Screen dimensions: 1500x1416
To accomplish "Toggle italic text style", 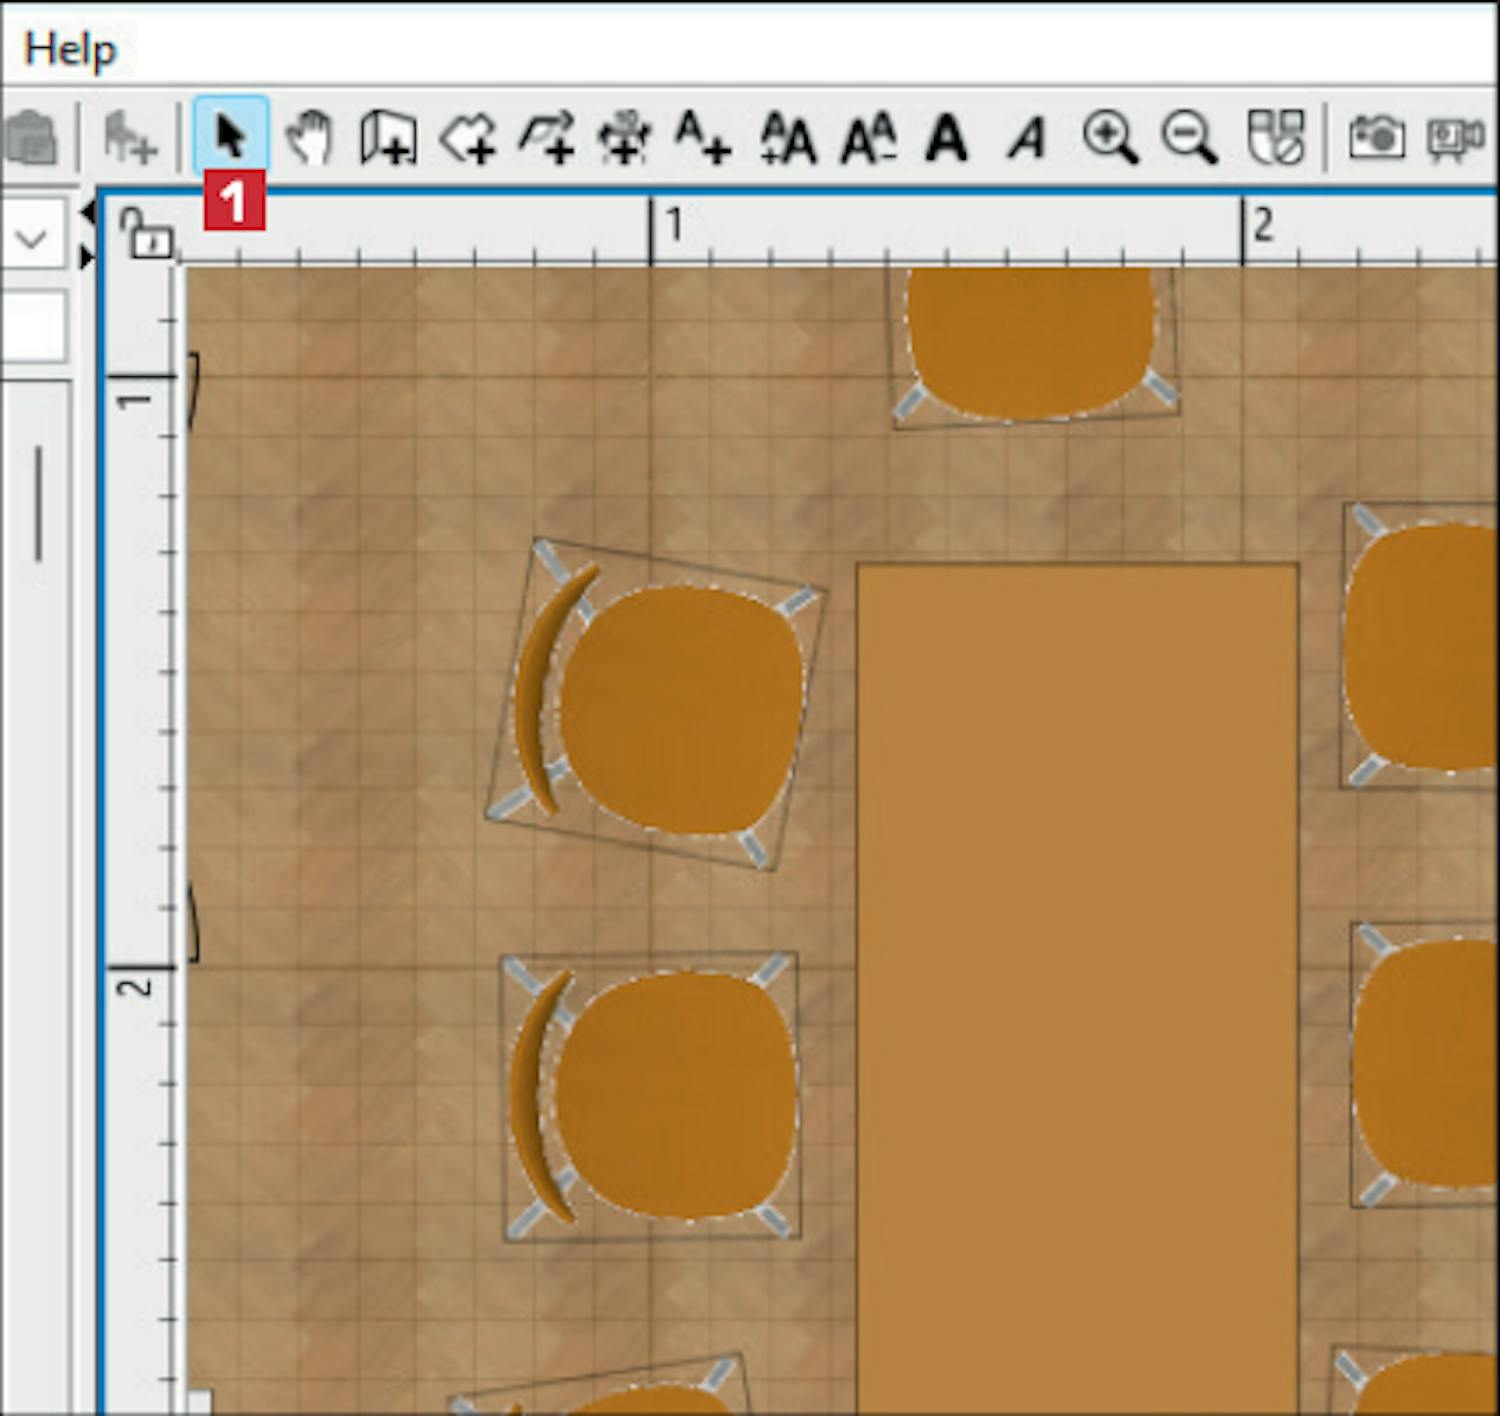I will click(x=1027, y=137).
